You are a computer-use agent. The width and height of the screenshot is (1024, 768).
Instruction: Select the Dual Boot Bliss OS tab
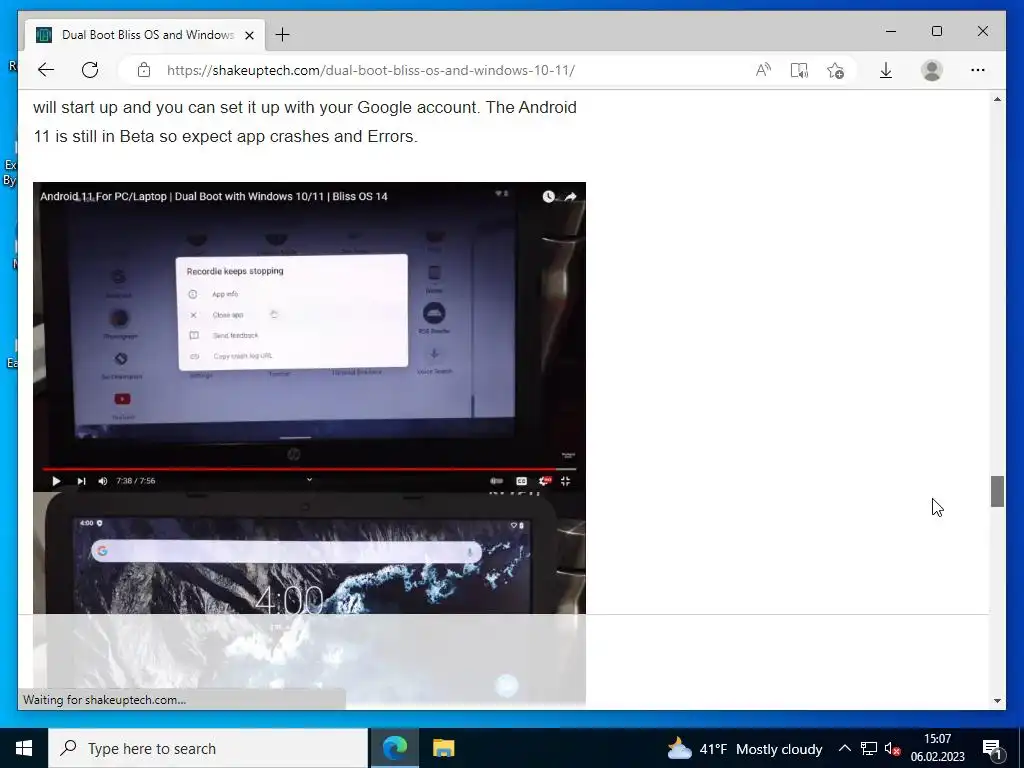pyautogui.click(x=145, y=35)
